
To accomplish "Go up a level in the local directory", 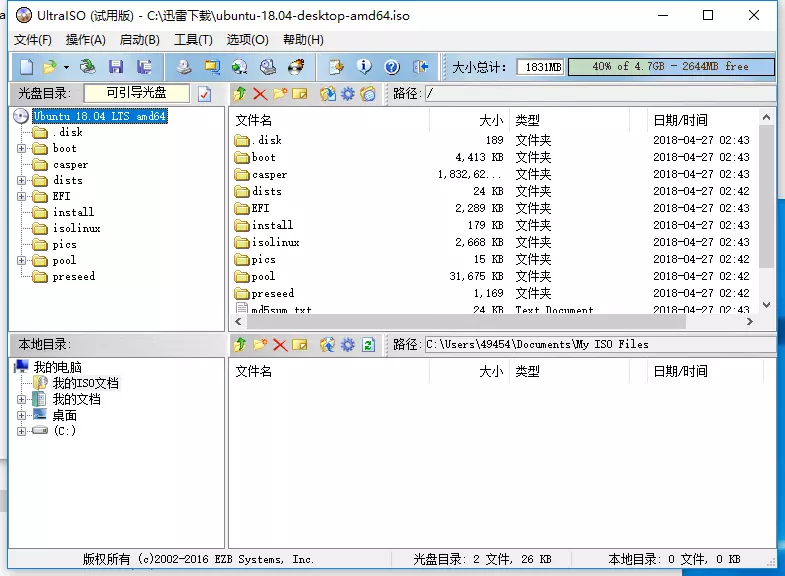I will point(240,344).
